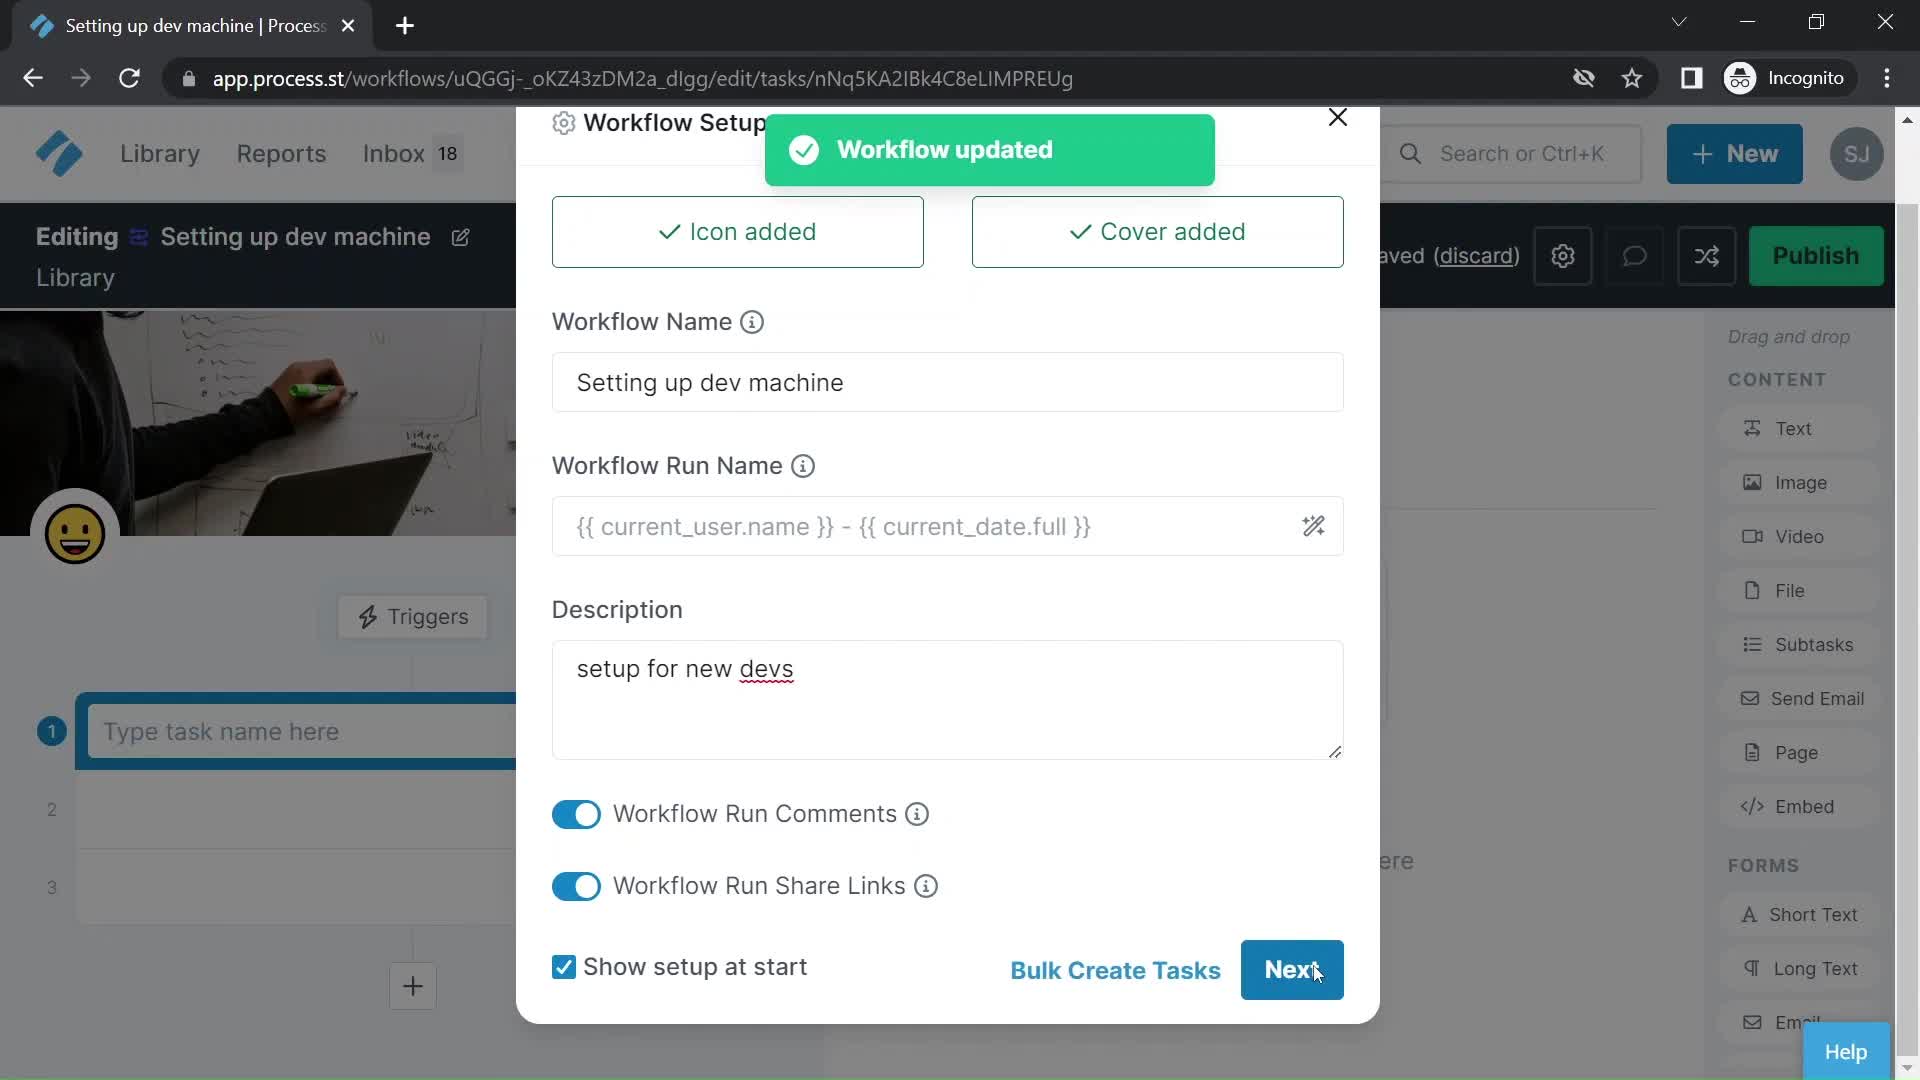Click the info icon next to Workflow Name
This screenshot has height=1080, width=1920.
pos(753,322)
